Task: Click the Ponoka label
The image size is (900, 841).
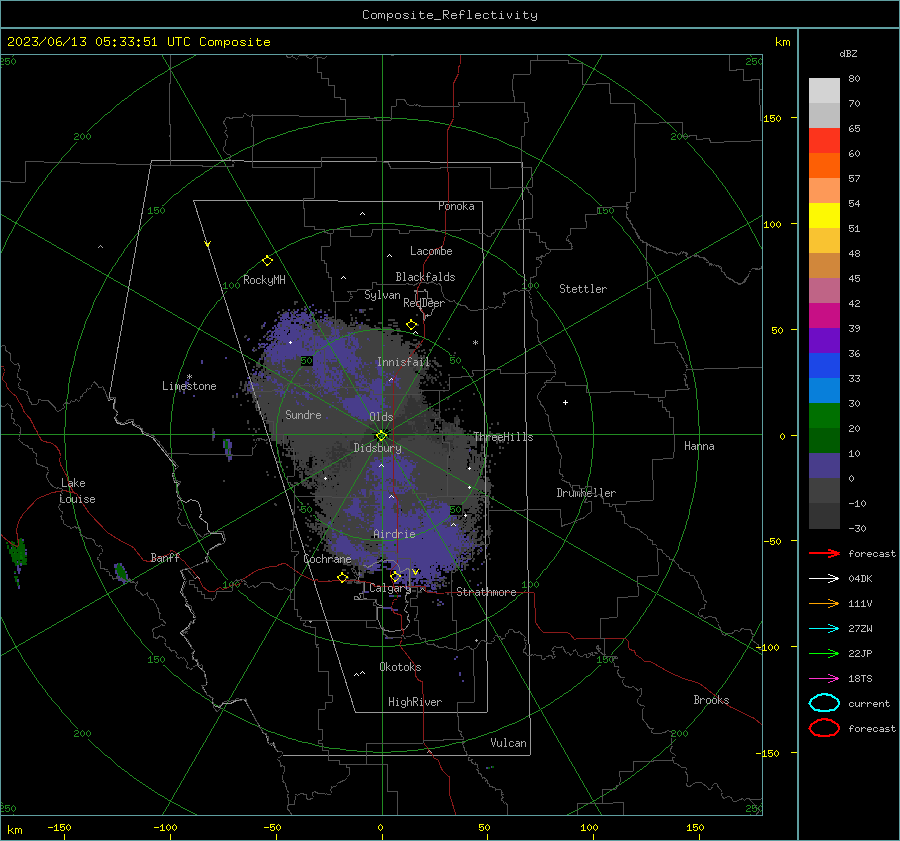Action: point(456,206)
